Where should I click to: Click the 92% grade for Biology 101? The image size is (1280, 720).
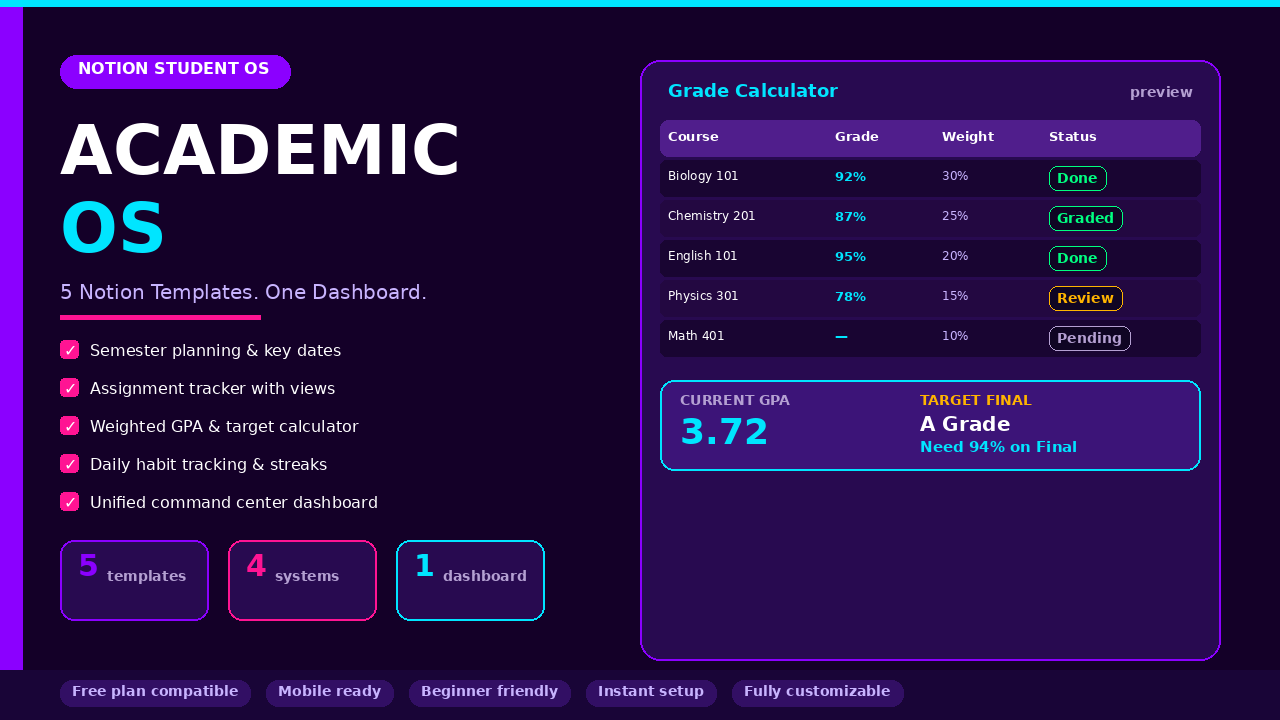point(850,177)
